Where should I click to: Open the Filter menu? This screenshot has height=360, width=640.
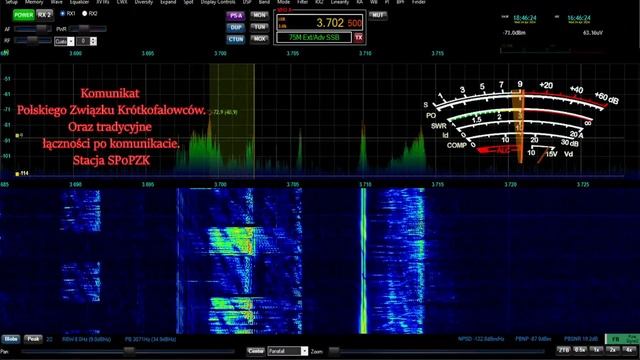click(x=302, y=2)
